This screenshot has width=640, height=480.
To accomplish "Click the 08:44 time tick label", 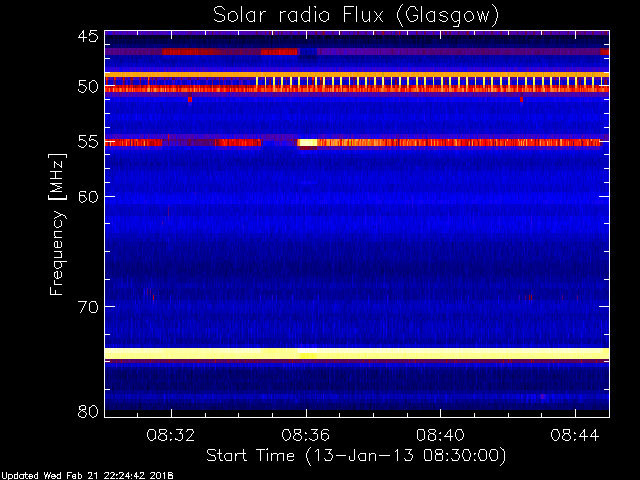I will (575, 435).
